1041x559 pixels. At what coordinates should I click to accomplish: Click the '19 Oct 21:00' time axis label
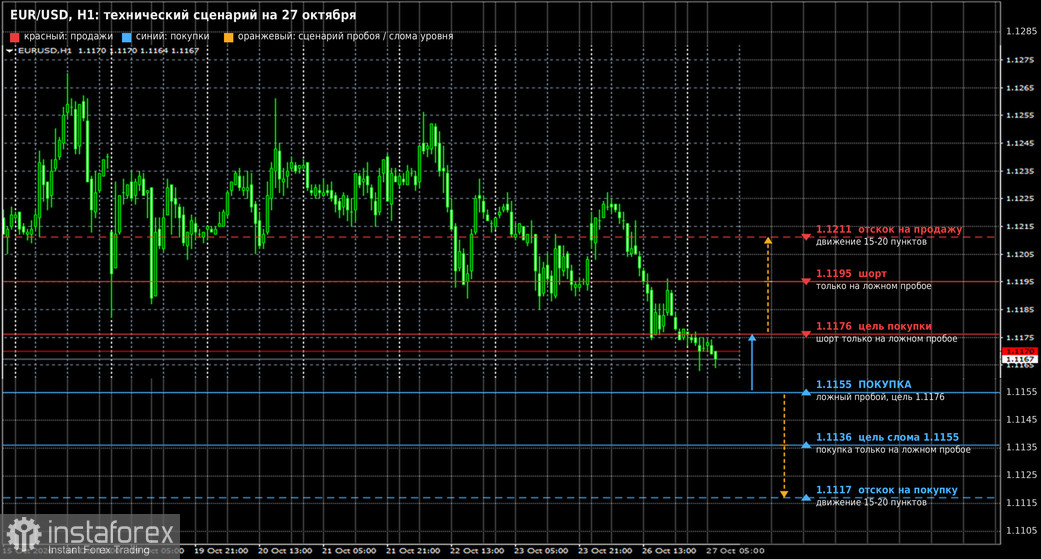[221, 551]
